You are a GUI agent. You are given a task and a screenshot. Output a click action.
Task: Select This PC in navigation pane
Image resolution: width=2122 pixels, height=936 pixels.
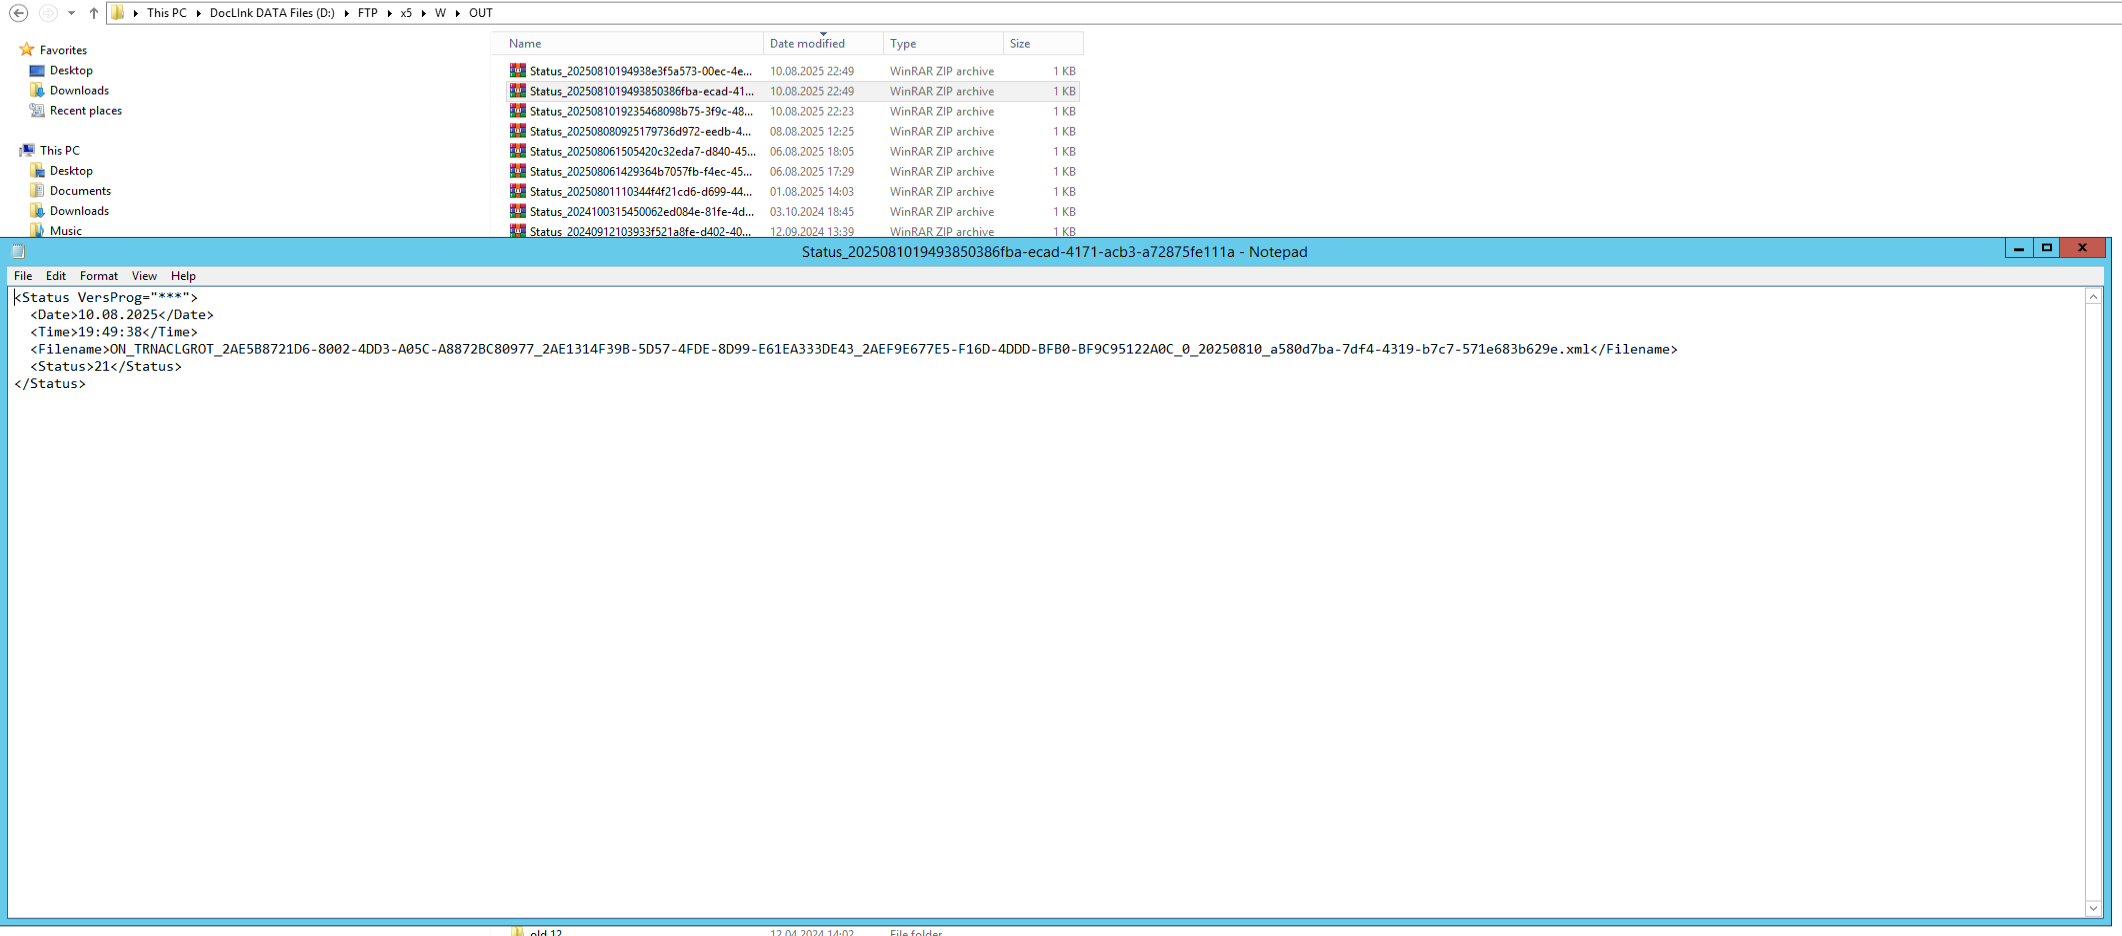coord(59,150)
